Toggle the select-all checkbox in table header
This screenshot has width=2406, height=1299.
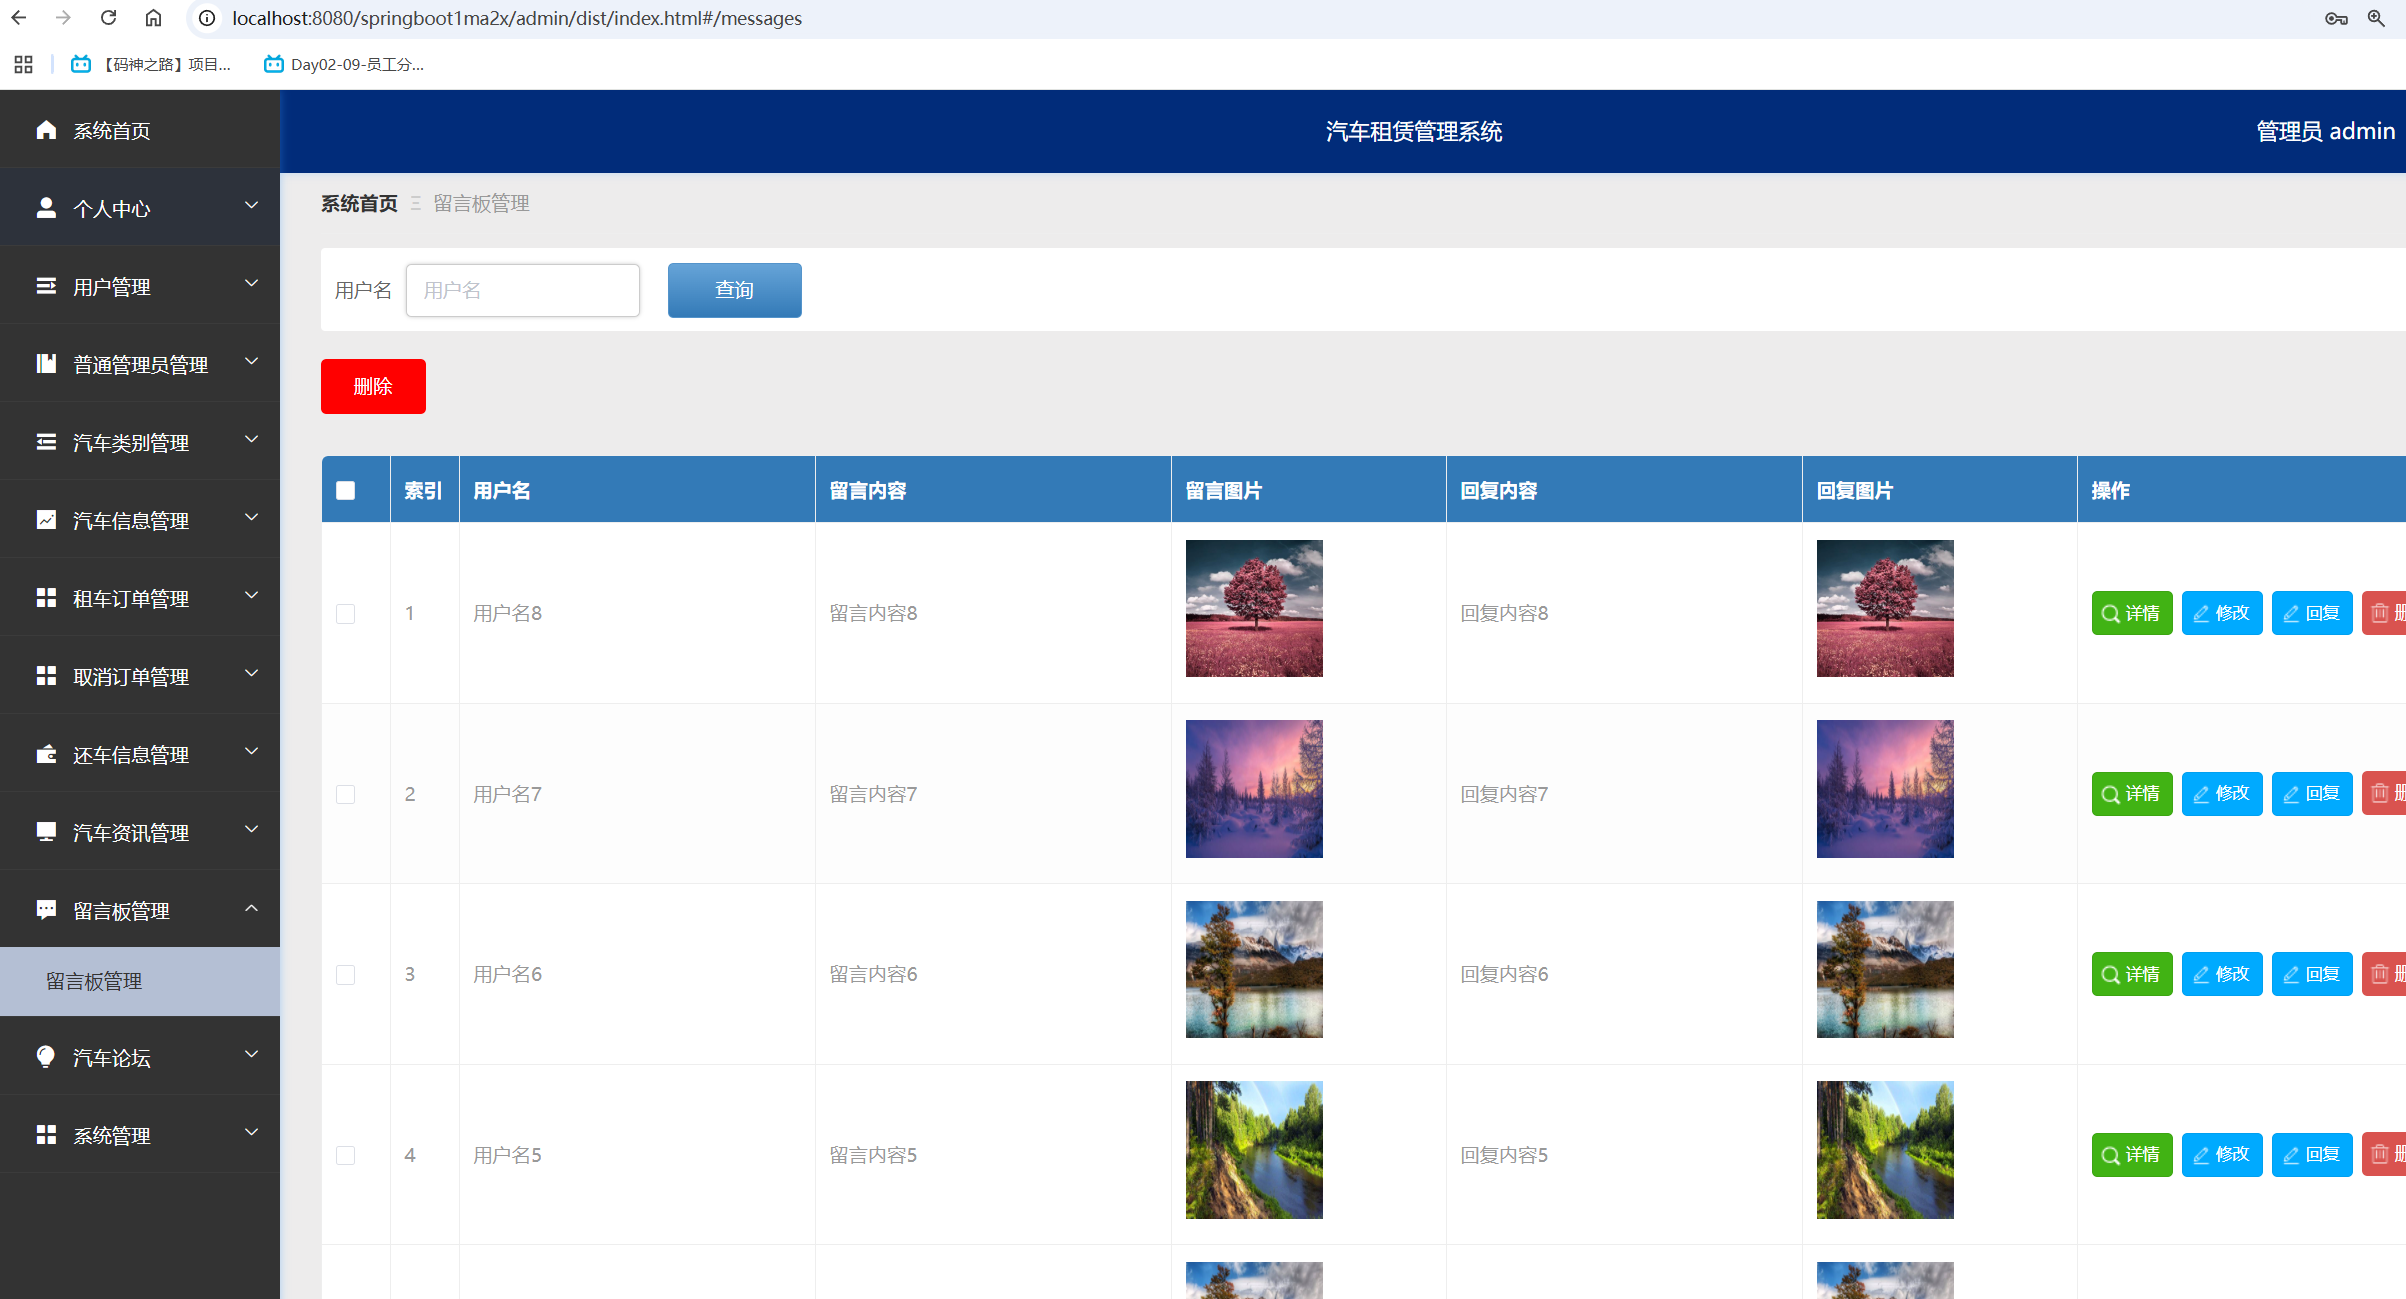coord(346,490)
